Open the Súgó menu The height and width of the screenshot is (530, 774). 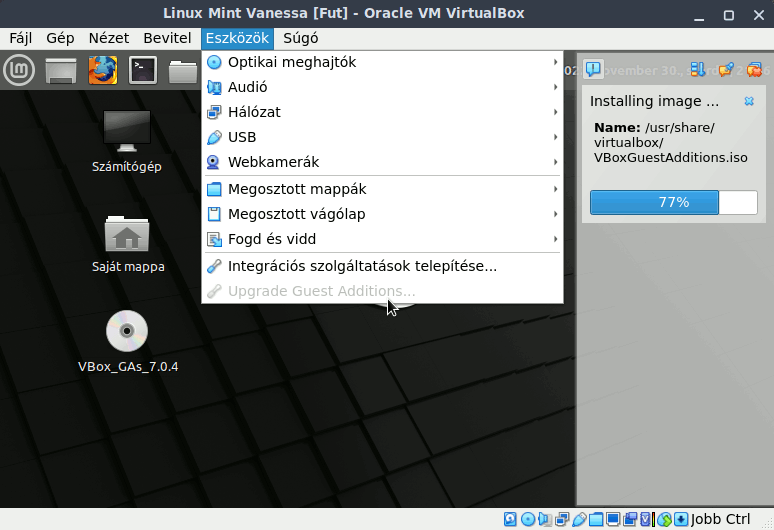click(301, 38)
